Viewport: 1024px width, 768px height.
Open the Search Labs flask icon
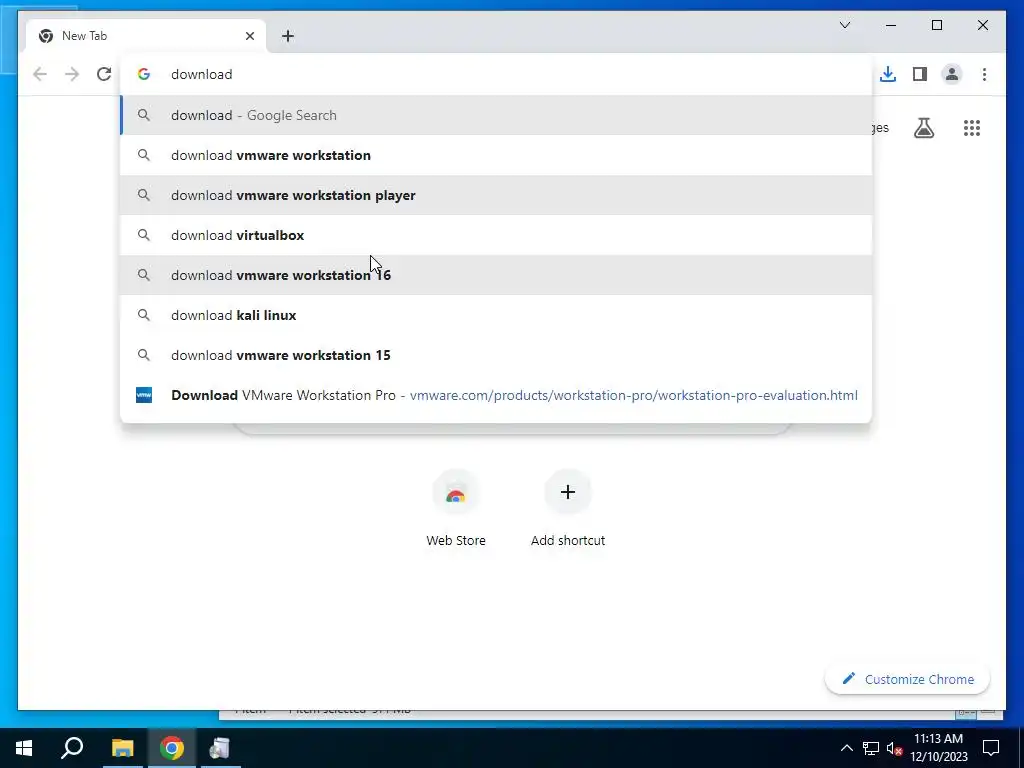923,128
